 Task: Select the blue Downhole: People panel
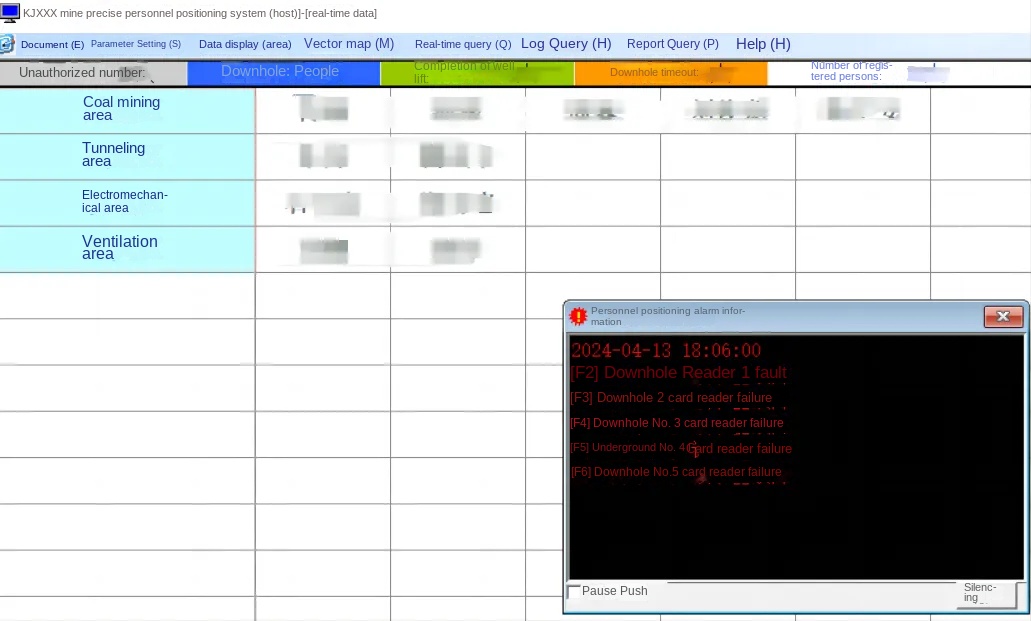(x=284, y=72)
